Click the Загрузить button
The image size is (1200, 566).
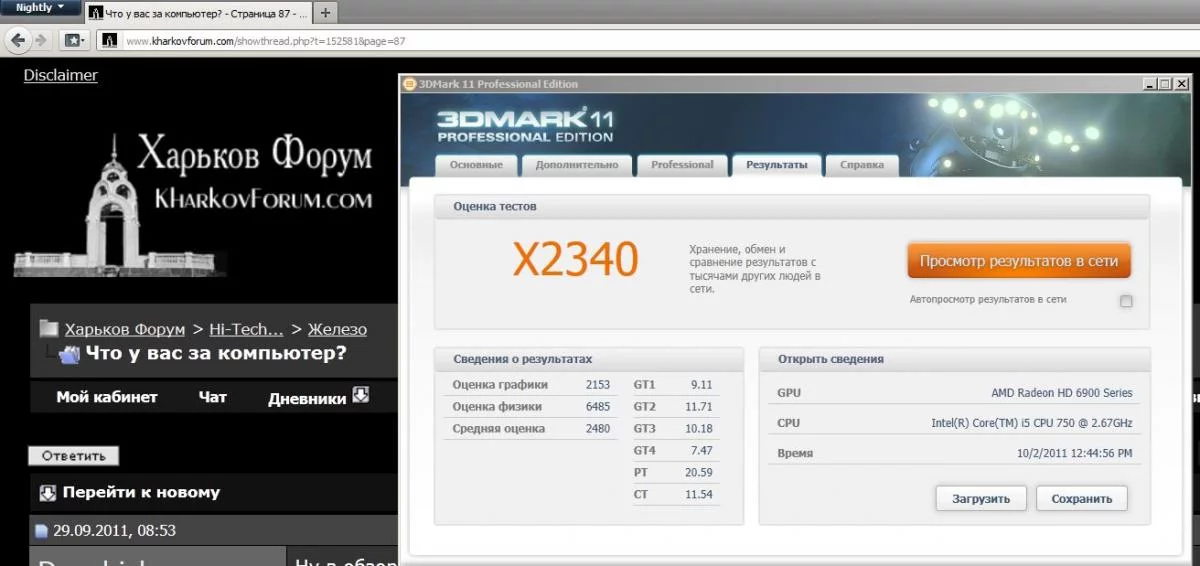[981, 499]
